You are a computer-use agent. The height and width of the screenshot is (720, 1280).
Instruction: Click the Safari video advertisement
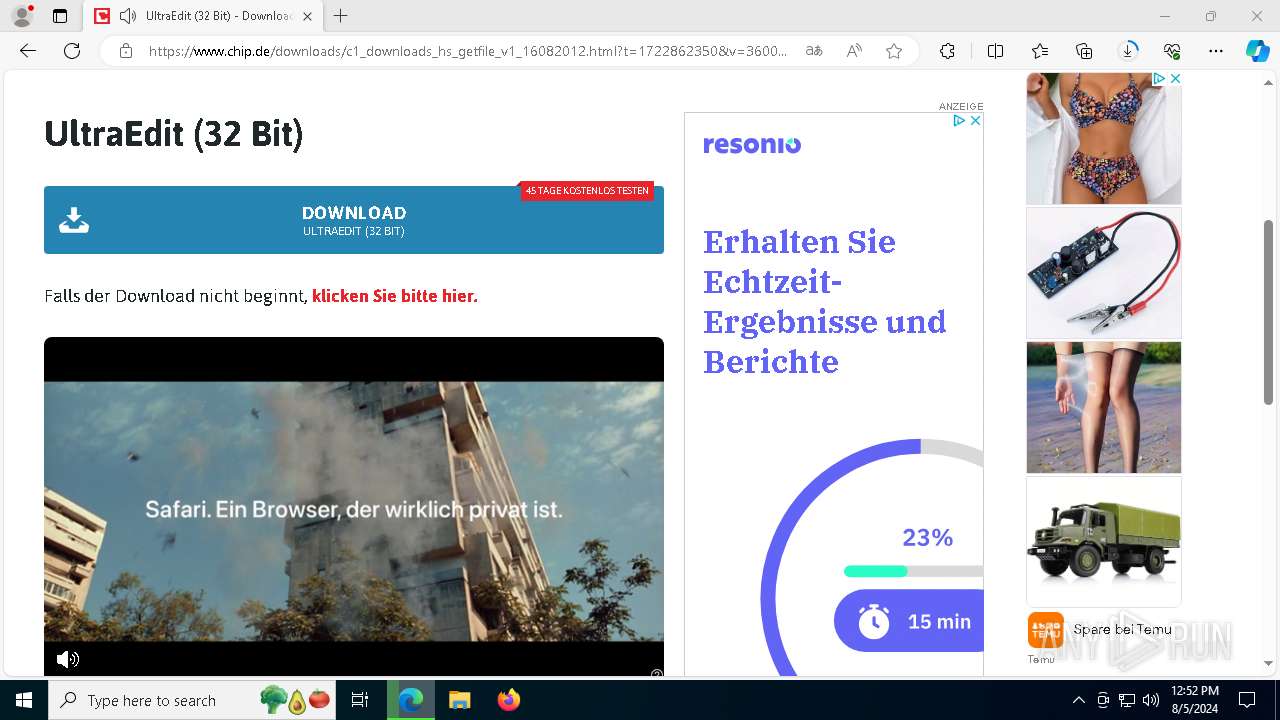[x=354, y=508]
